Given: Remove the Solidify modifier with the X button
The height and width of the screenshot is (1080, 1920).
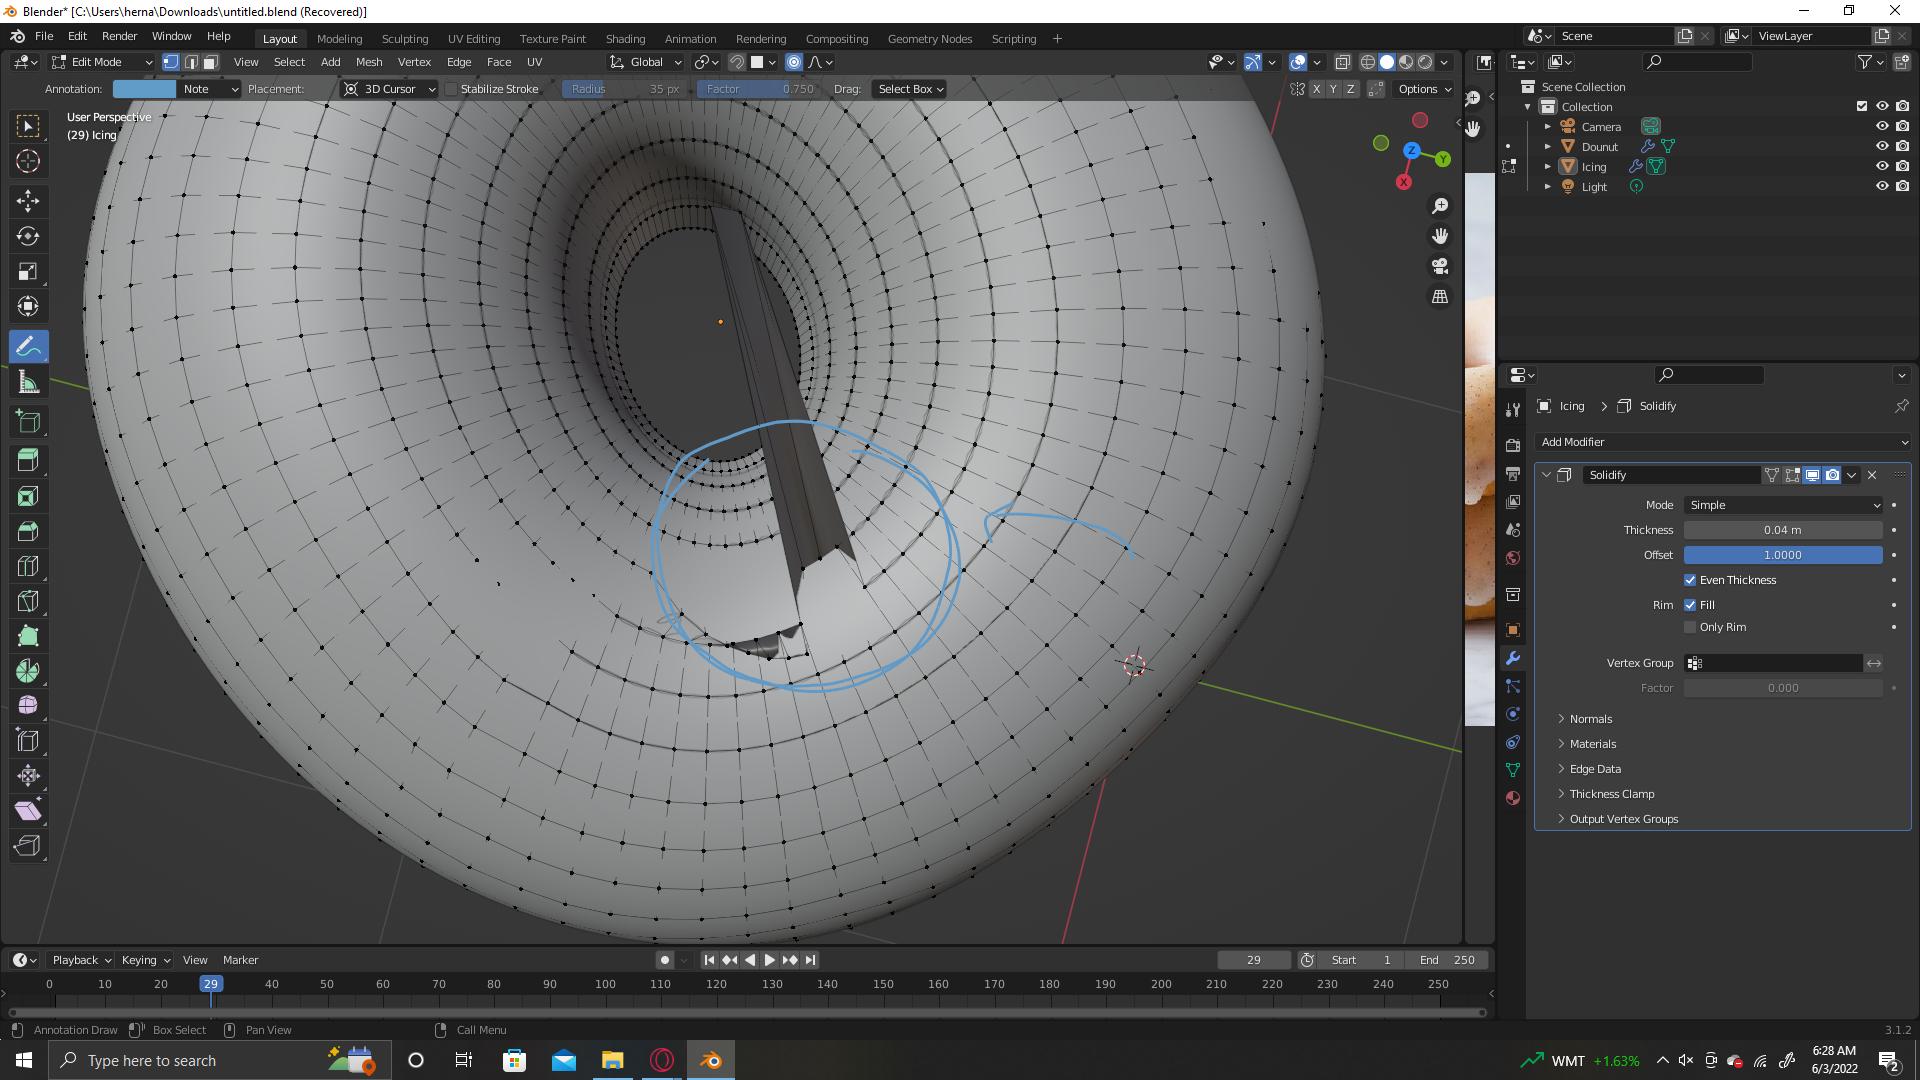Looking at the screenshot, I should [1871, 475].
